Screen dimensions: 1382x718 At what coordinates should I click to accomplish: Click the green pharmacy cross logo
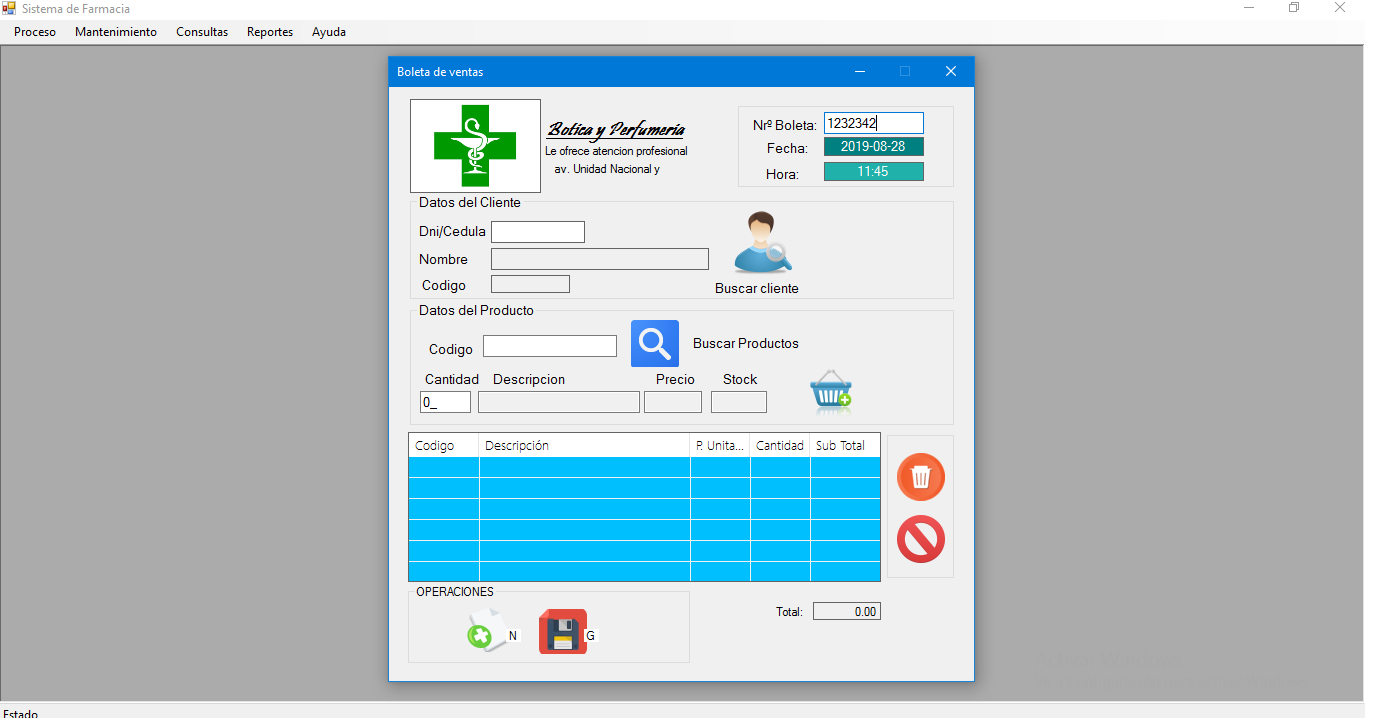(475, 146)
